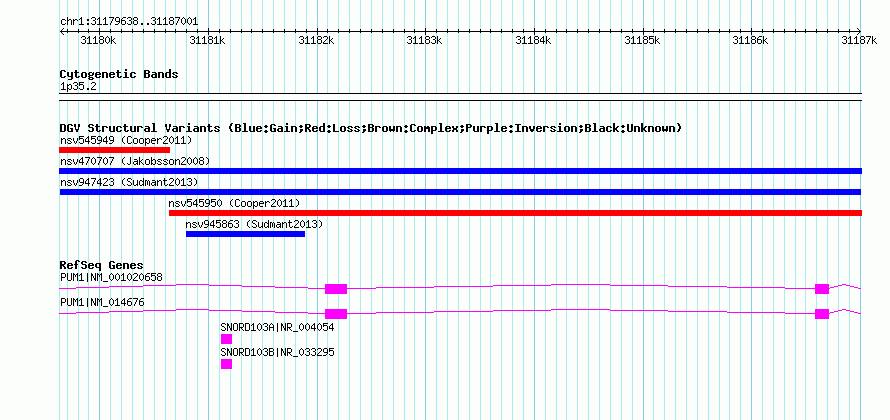The image size is (890, 420).
Task: Click the DGV Structural Variants track title
Action: tap(371, 128)
